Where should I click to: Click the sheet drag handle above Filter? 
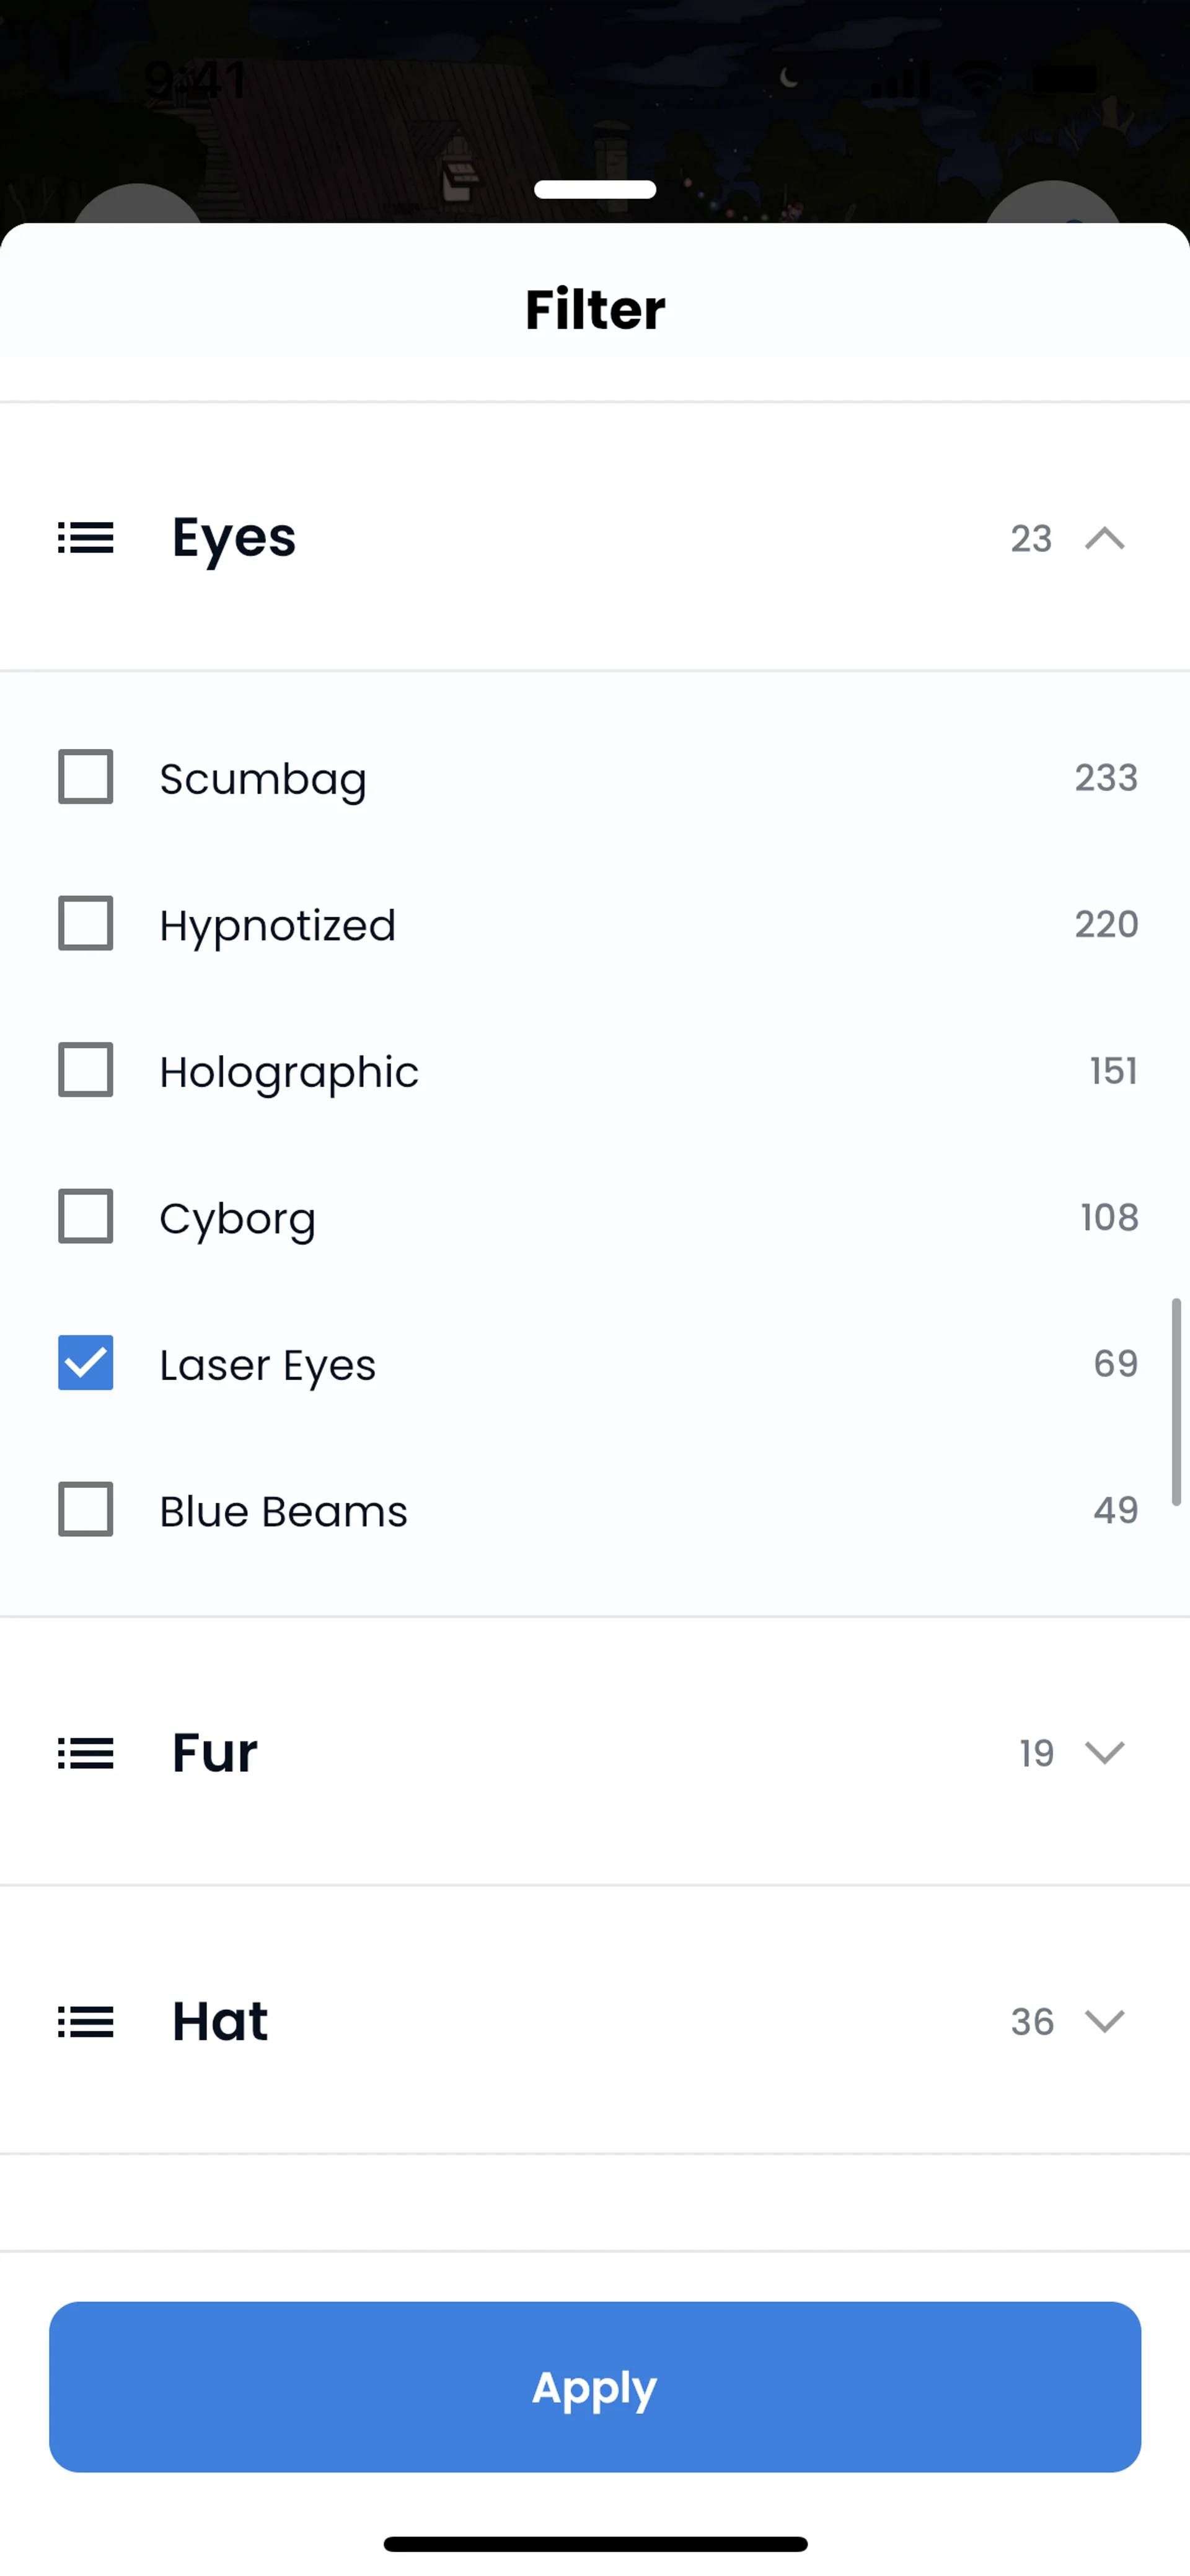[x=595, y=190]
